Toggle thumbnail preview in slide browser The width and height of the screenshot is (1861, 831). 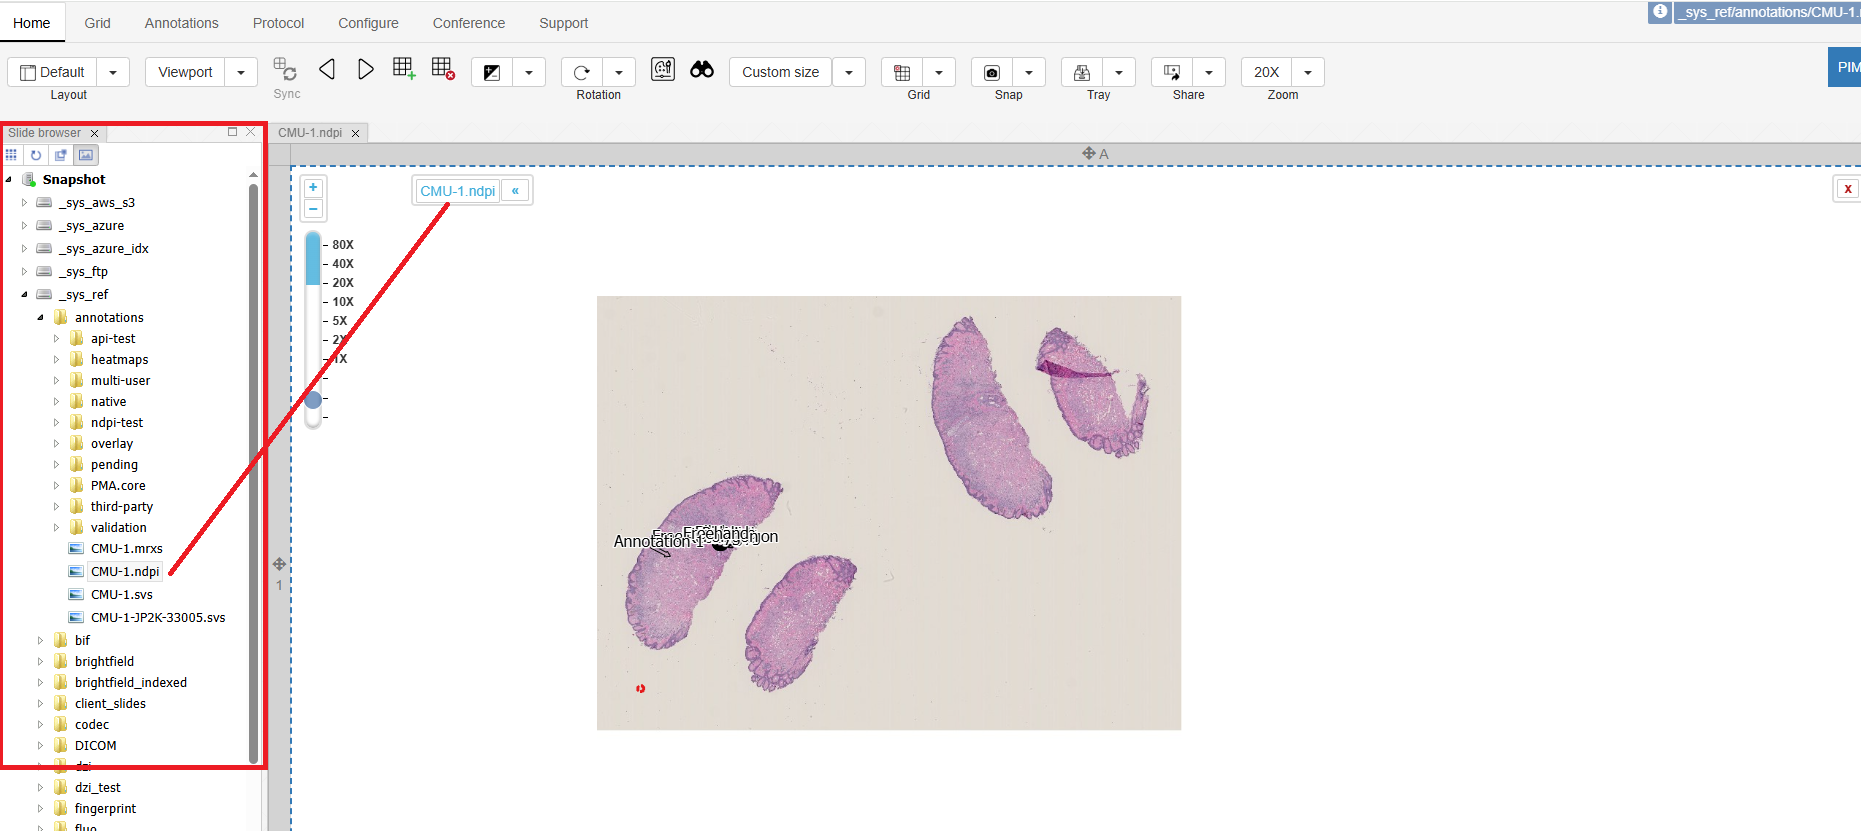(x=86, y=155)
